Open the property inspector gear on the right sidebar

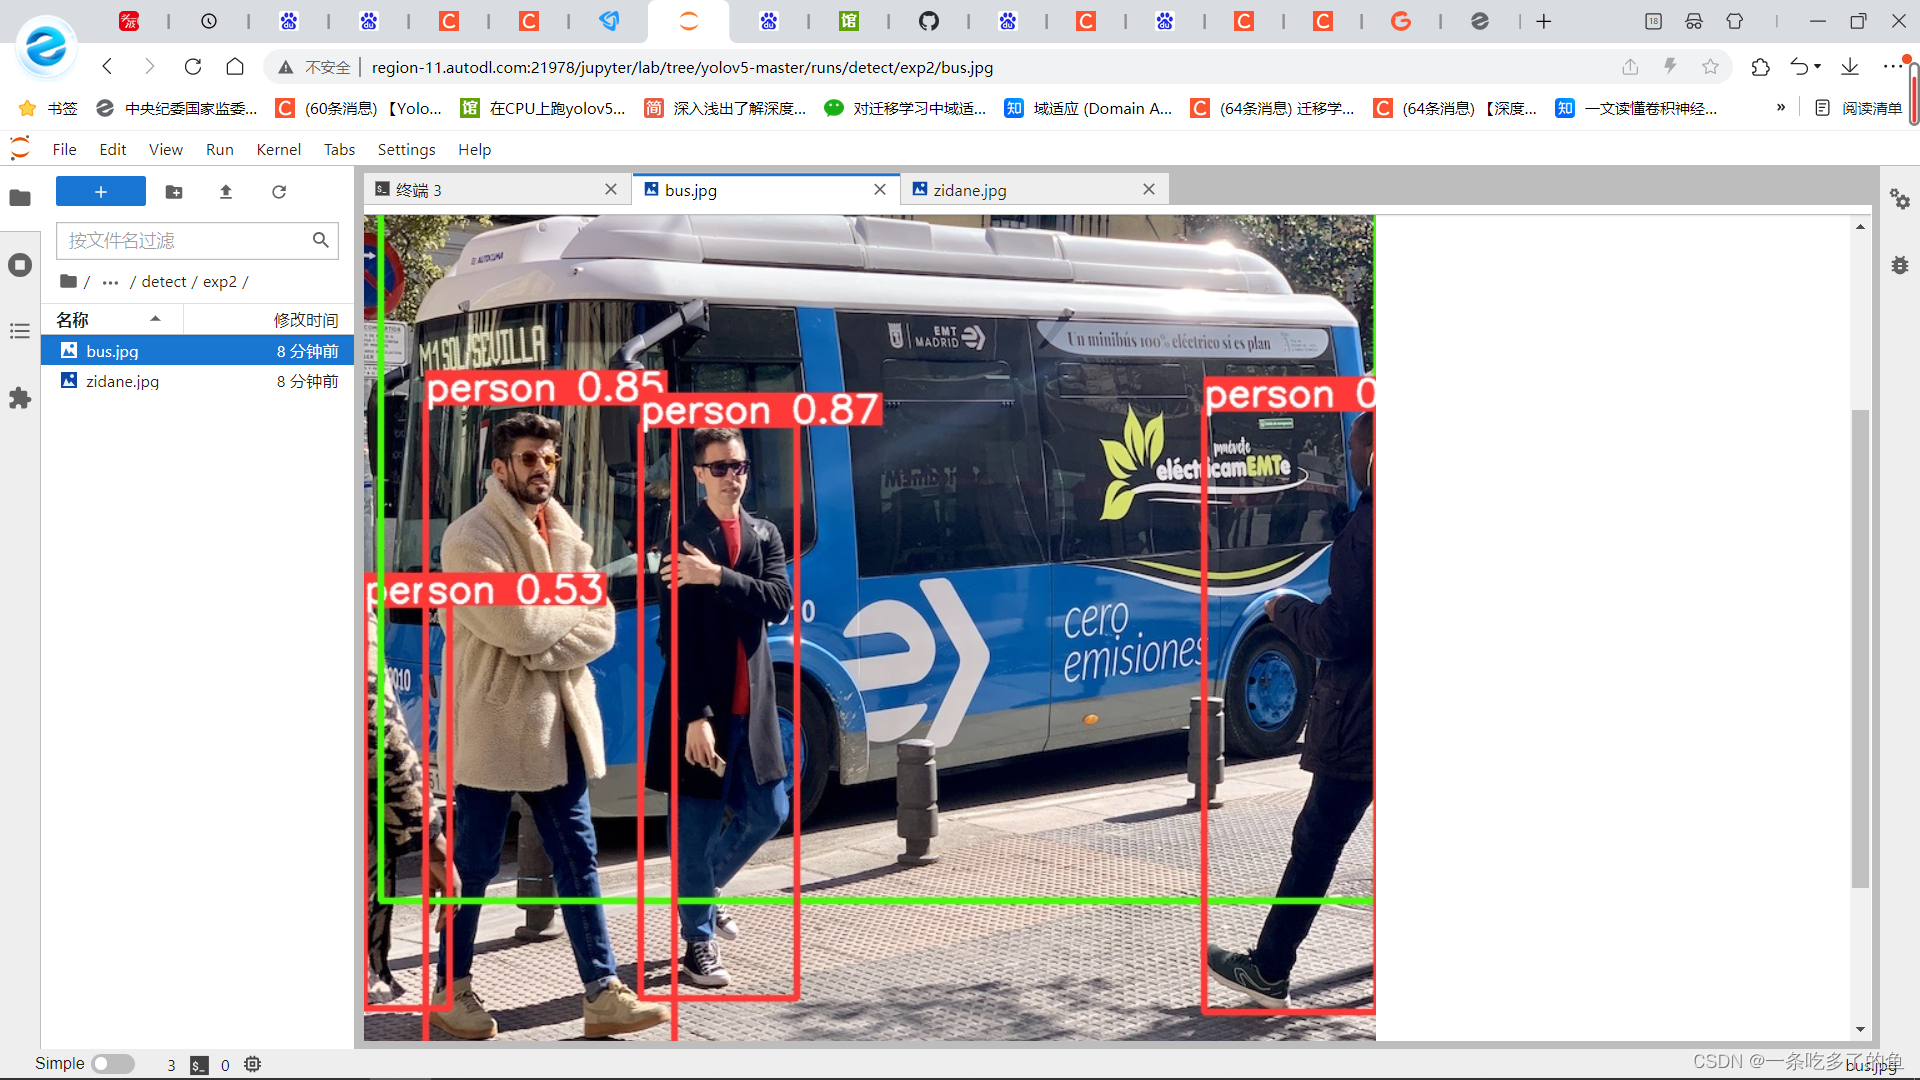[1900, 200]
